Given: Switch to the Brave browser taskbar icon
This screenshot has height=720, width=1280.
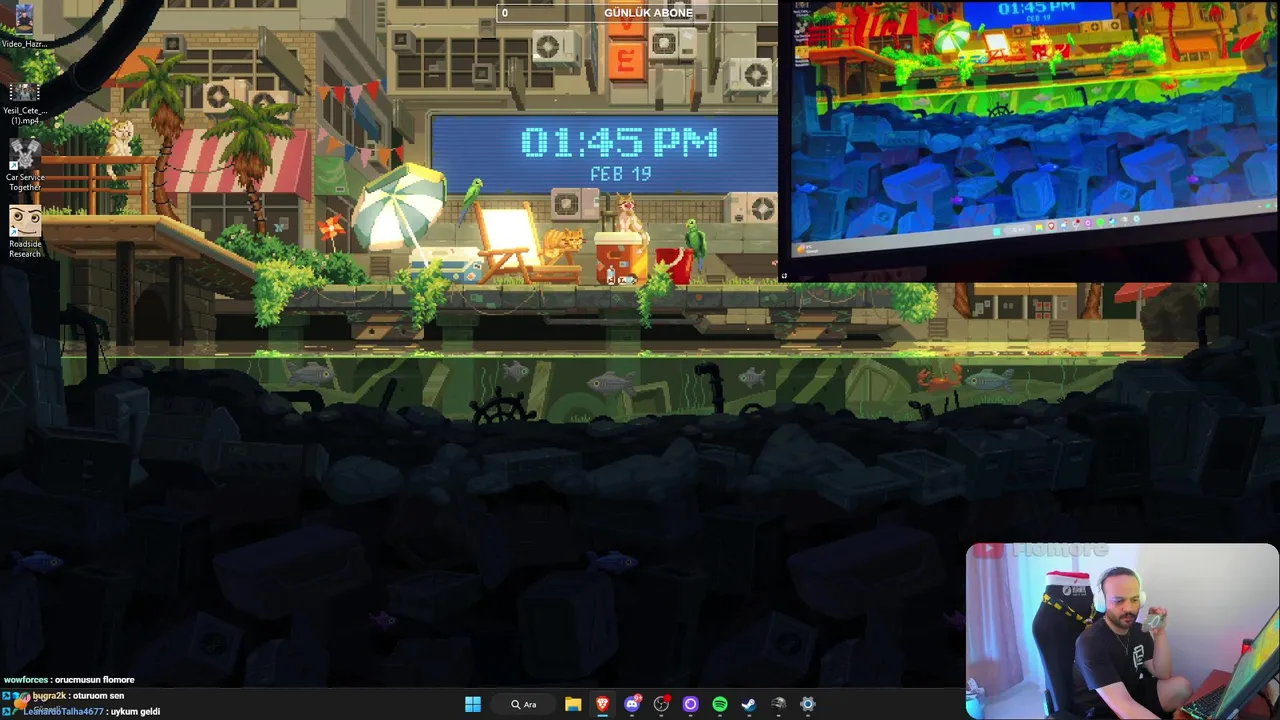Looking at the screenshot, I should (602, 704).
